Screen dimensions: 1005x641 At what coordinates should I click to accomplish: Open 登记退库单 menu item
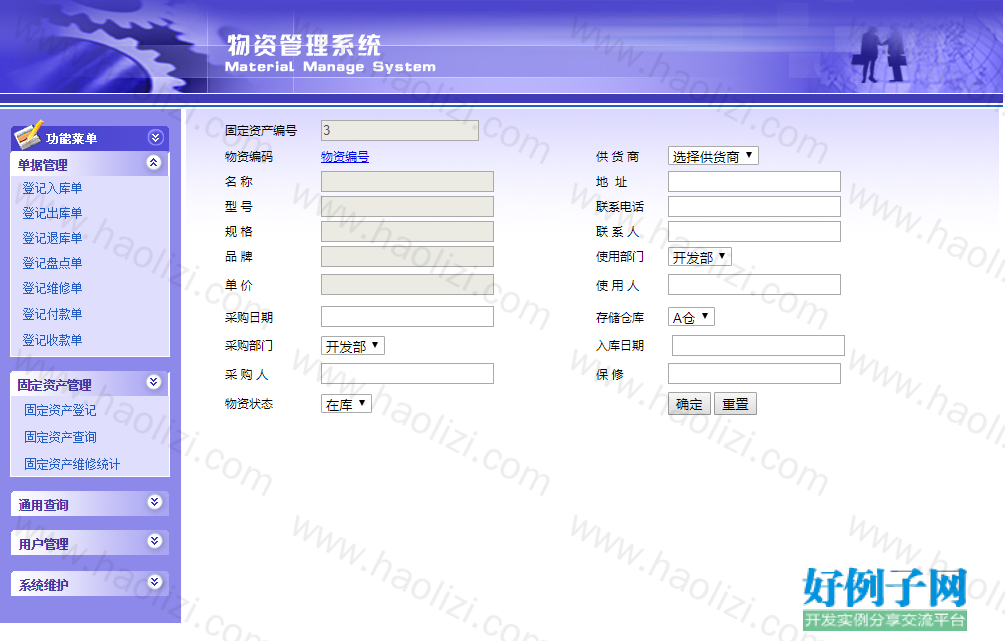tap(53, 238)
